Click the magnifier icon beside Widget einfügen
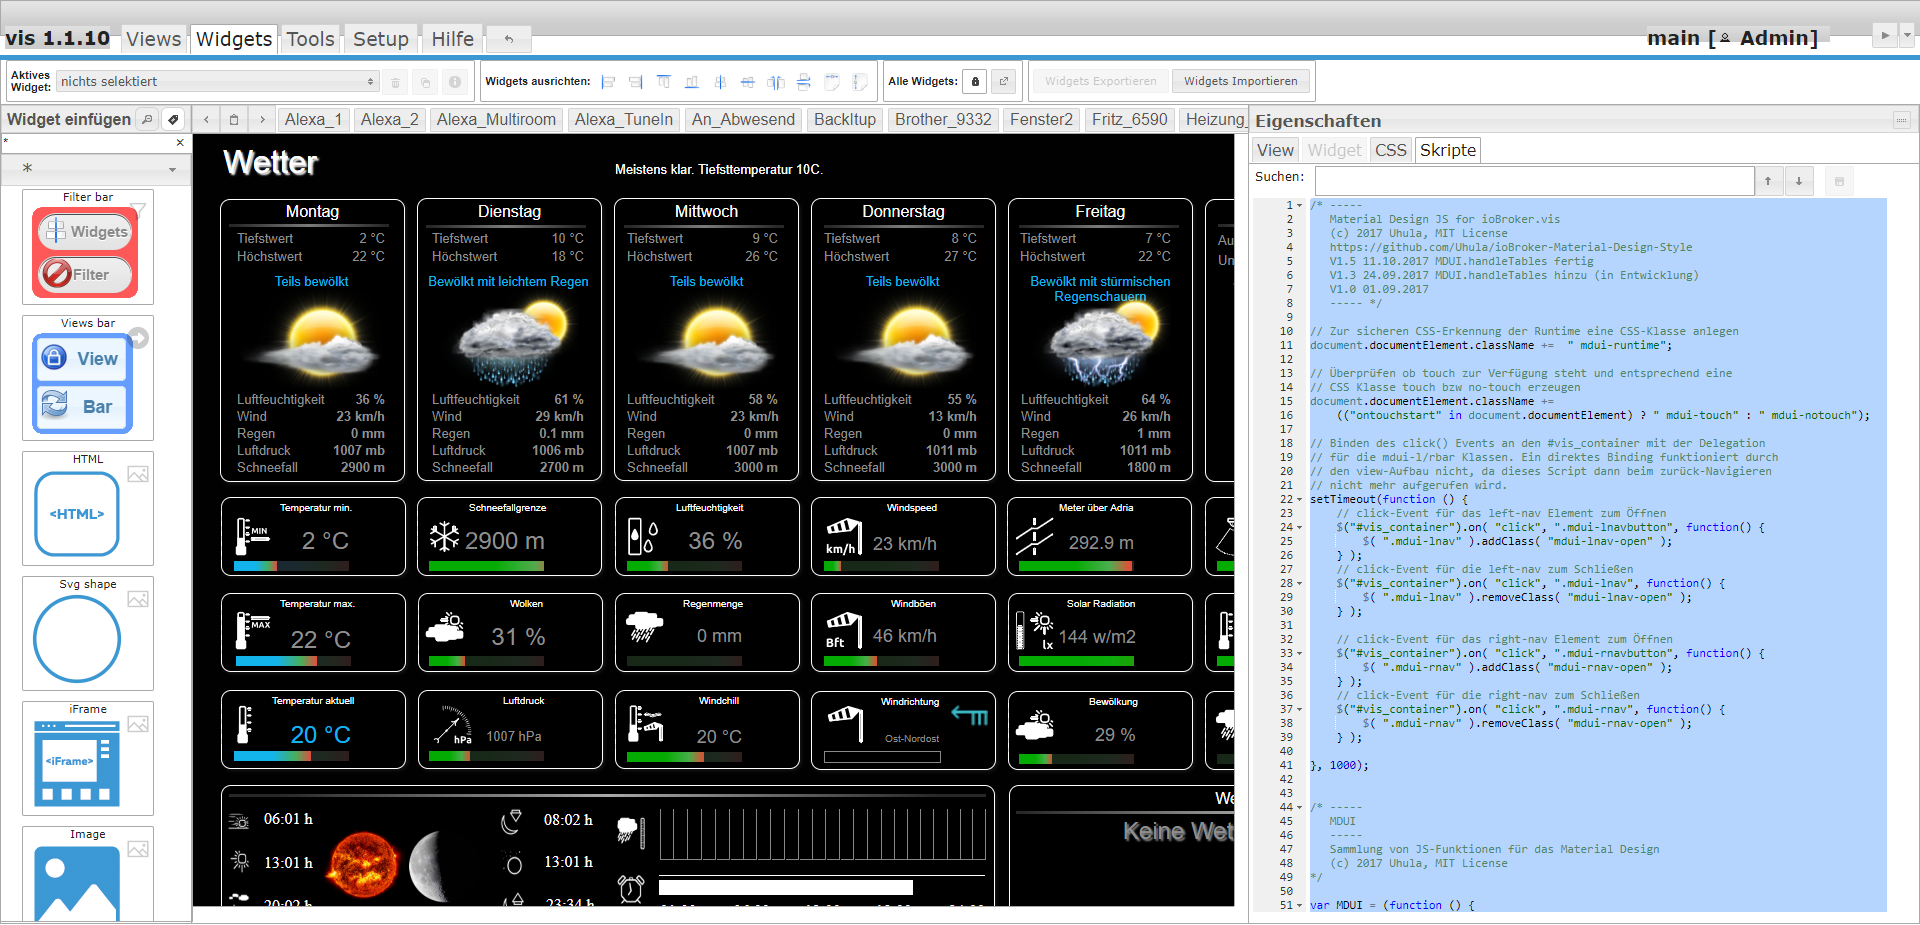 coord(147,120)
